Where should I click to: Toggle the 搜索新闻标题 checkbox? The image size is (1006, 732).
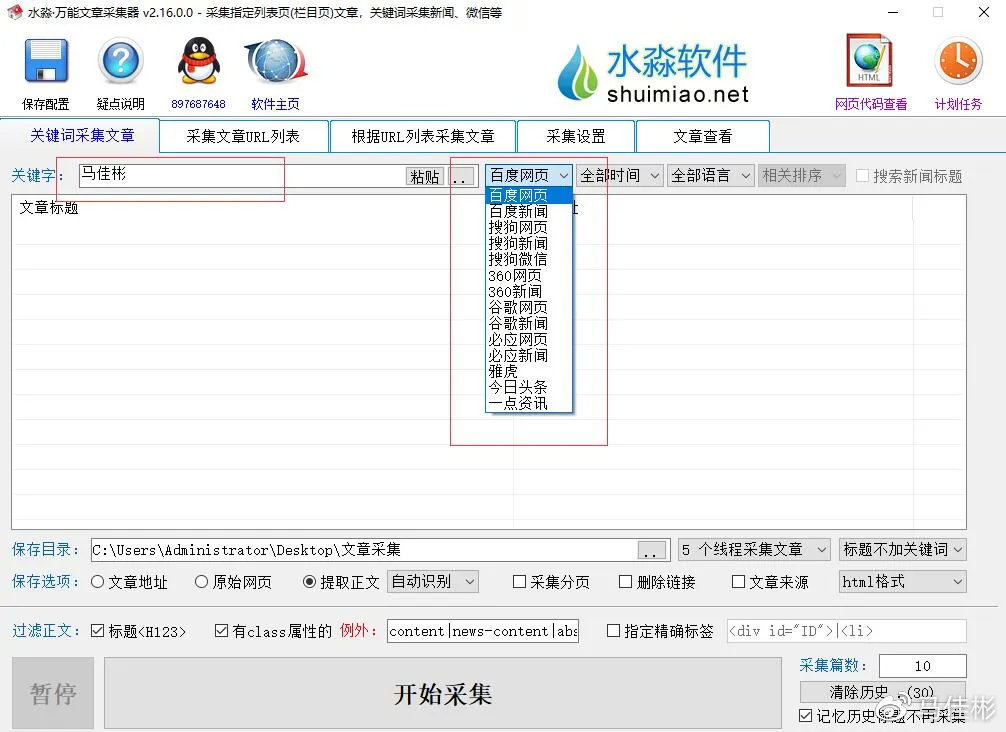[x=863, y=176]
